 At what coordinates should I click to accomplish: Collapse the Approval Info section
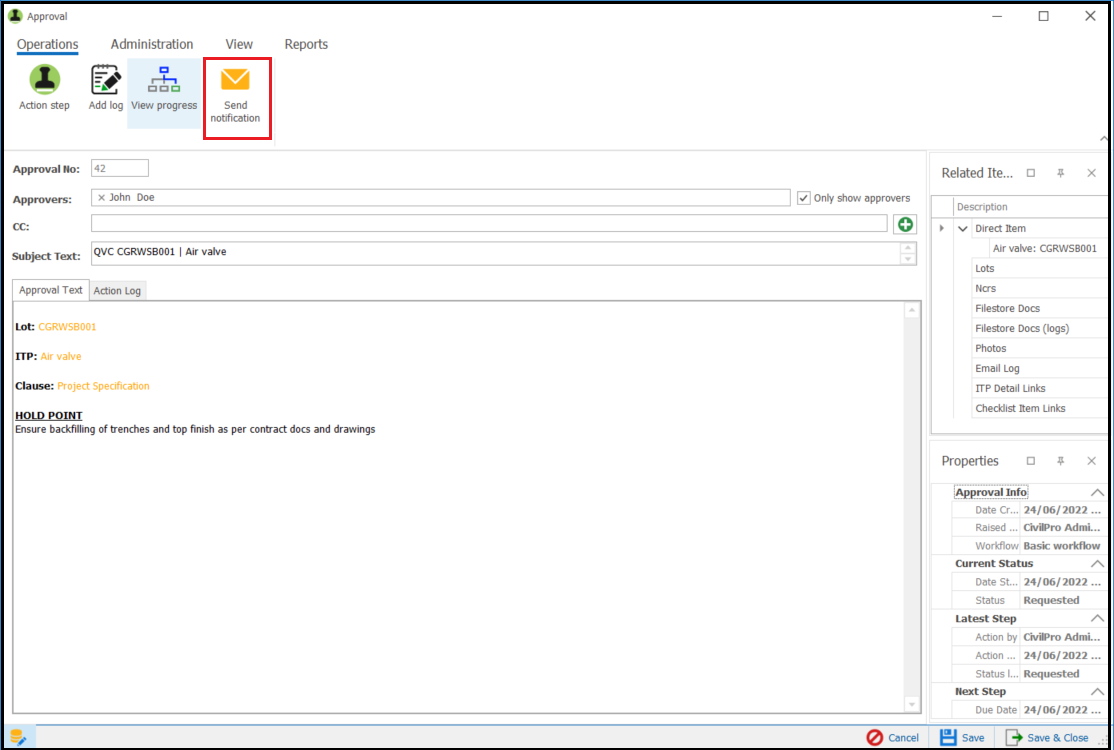(x=1097, y=493)
